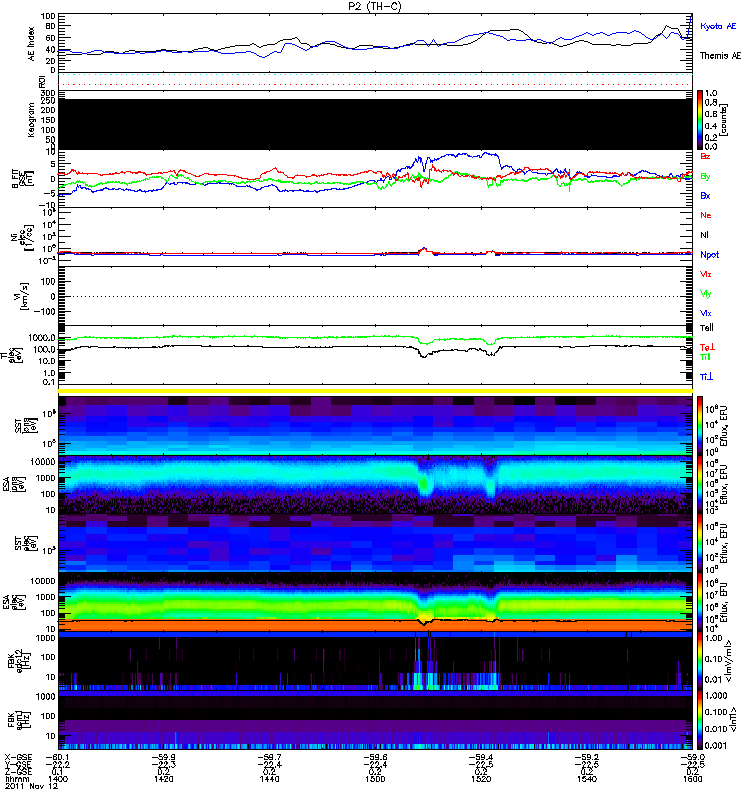
Task: Click the 1520 time tick label
Action: pos(481,779)
